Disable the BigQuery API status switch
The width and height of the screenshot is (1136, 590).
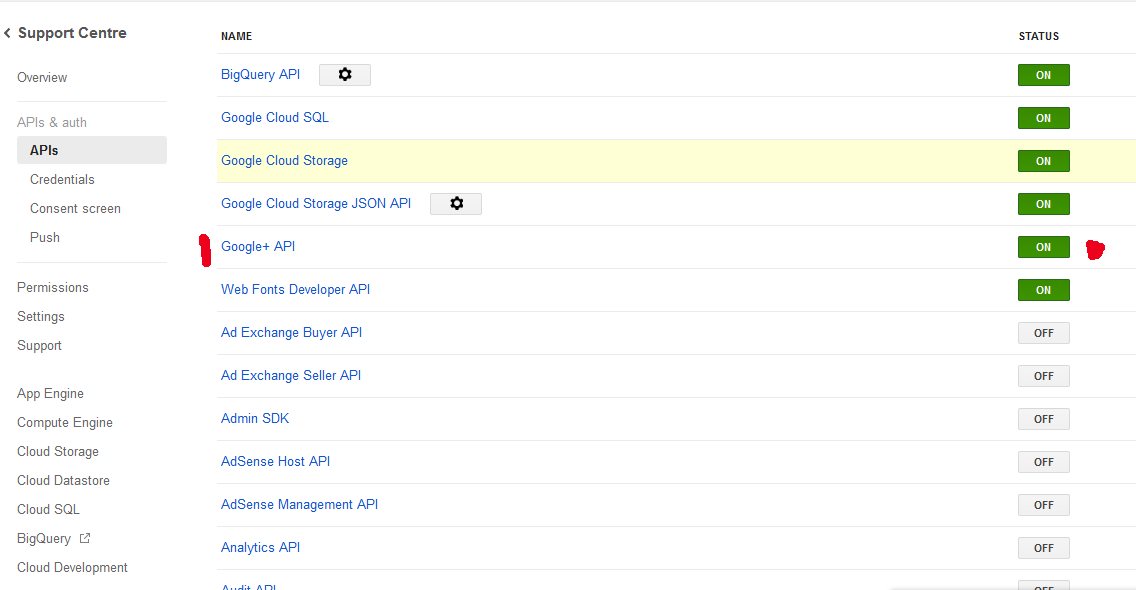click(x=1043, y=75)
